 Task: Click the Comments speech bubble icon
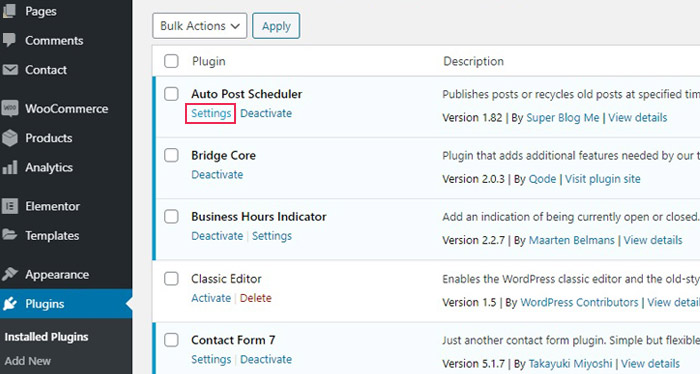(9, 40)
